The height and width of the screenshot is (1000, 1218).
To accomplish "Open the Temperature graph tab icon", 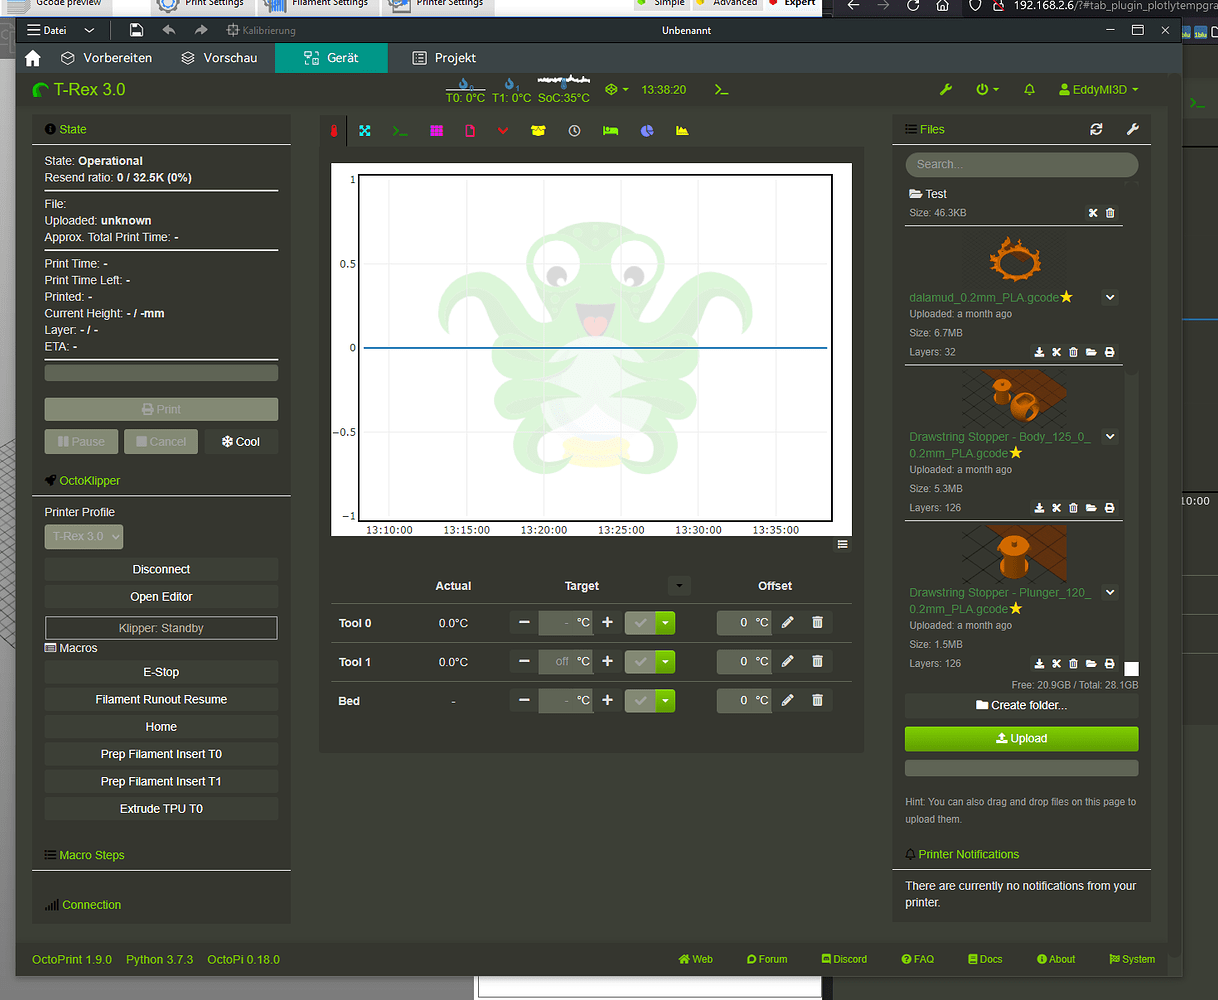I will [334, 130].
